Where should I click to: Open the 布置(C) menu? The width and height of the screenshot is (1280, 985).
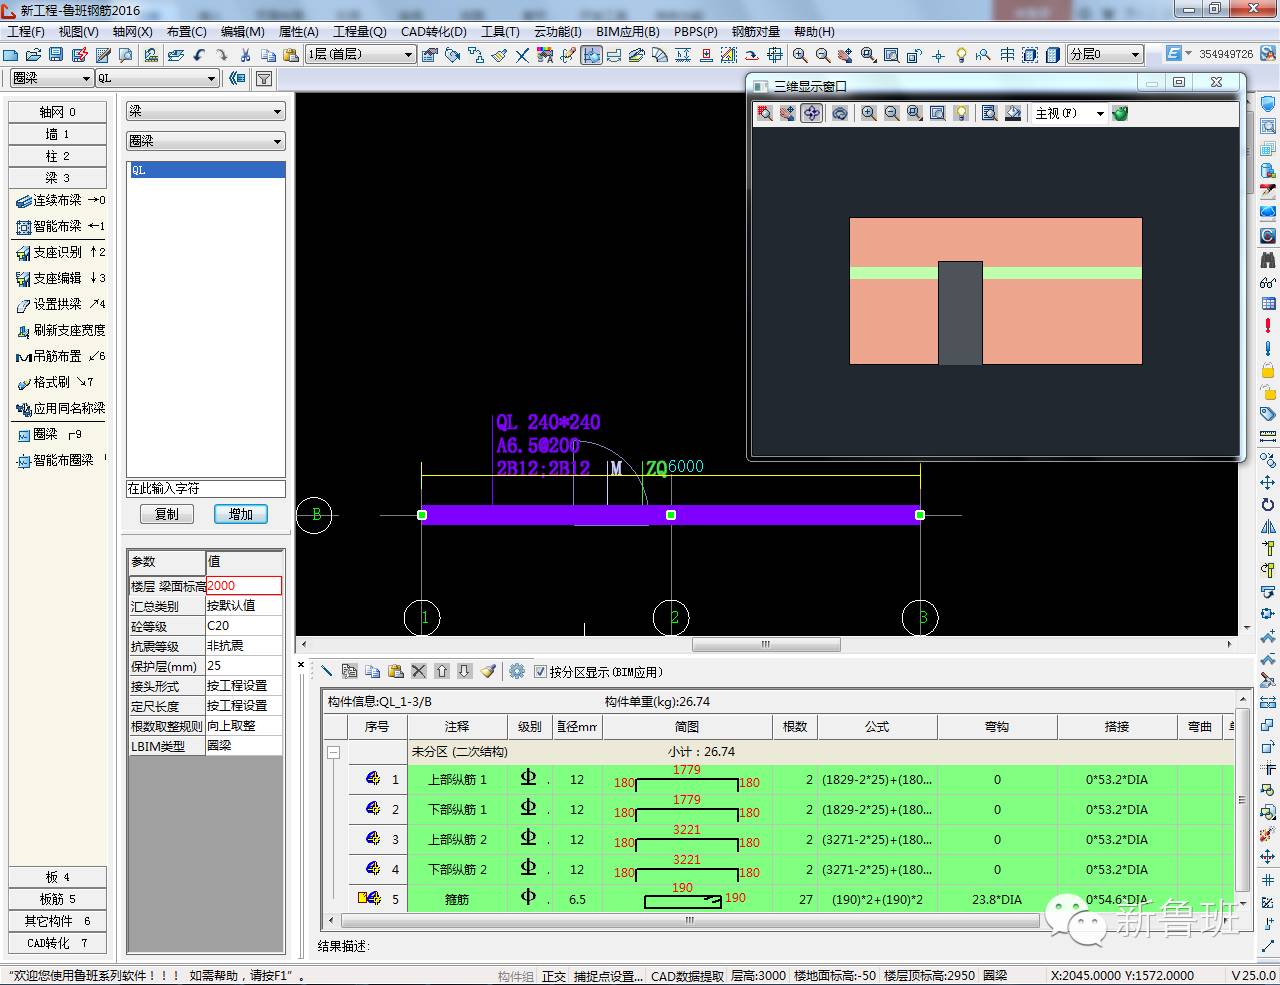tap(187, 32)
